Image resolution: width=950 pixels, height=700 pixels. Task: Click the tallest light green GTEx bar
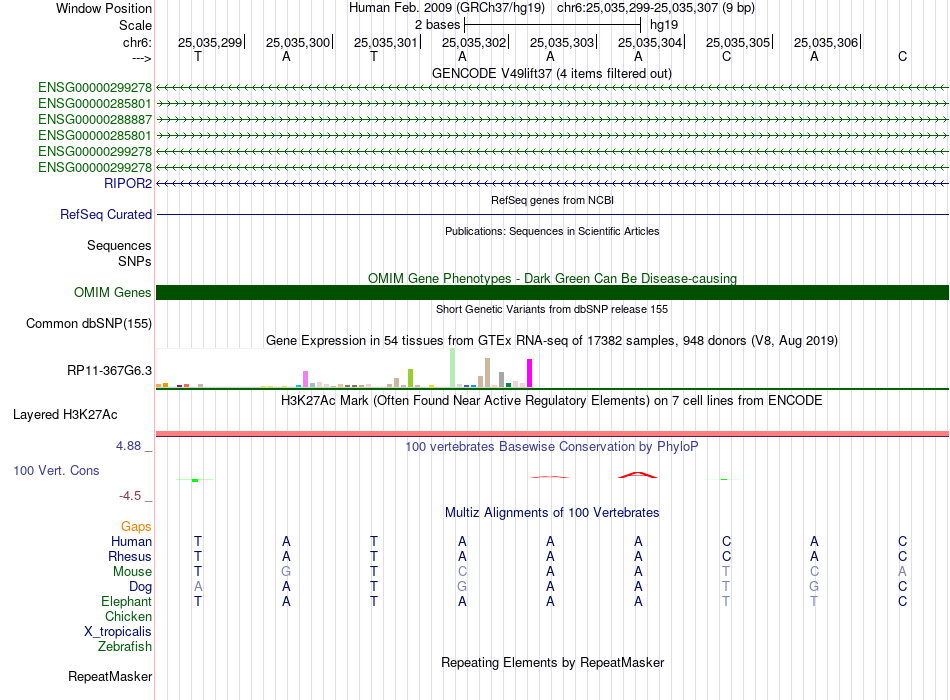[453, 368]
